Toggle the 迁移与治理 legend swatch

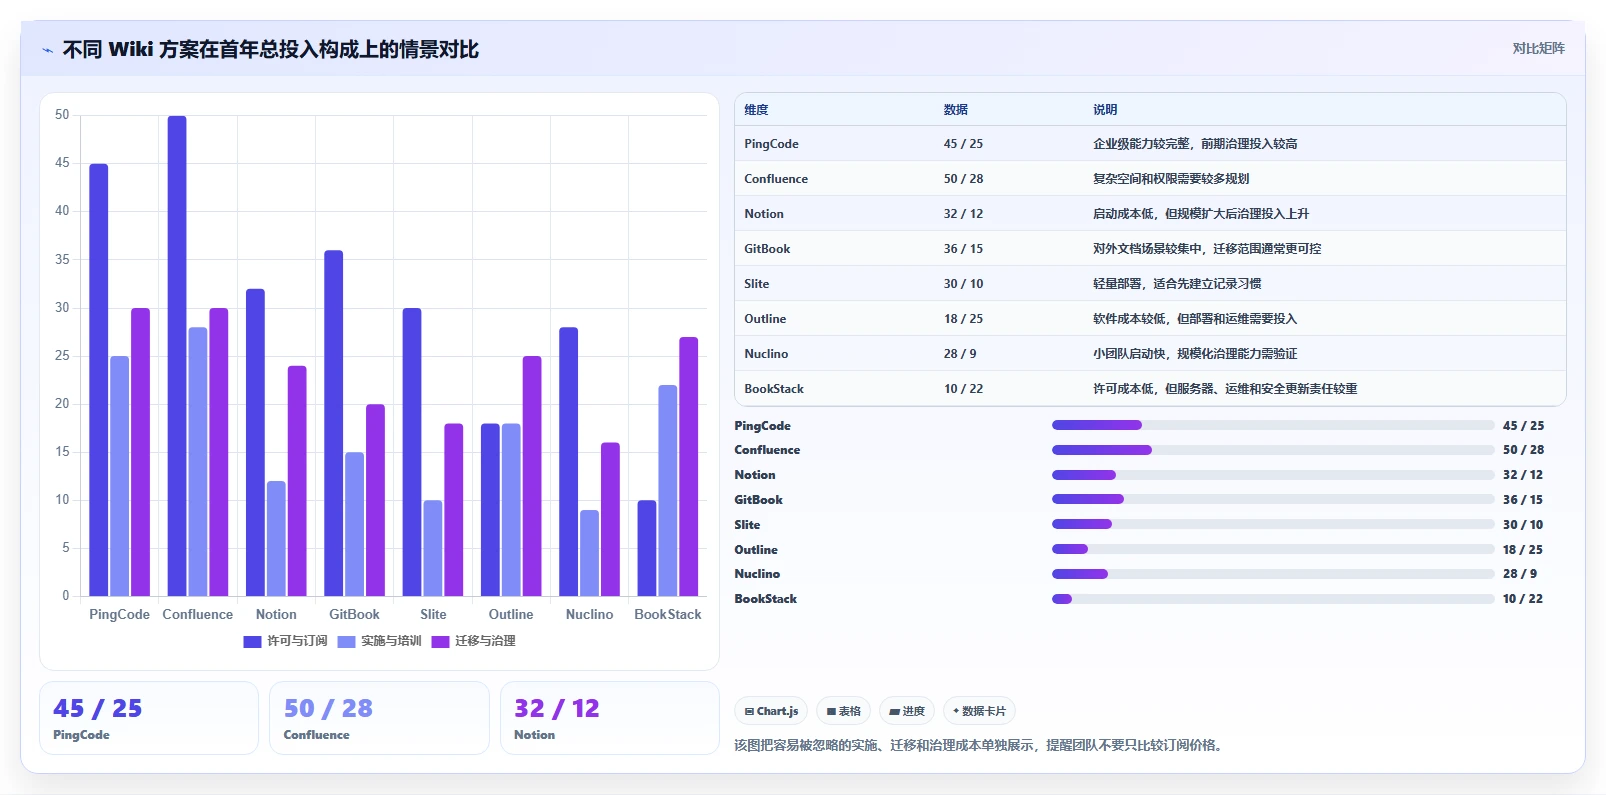tap(440, 642)
